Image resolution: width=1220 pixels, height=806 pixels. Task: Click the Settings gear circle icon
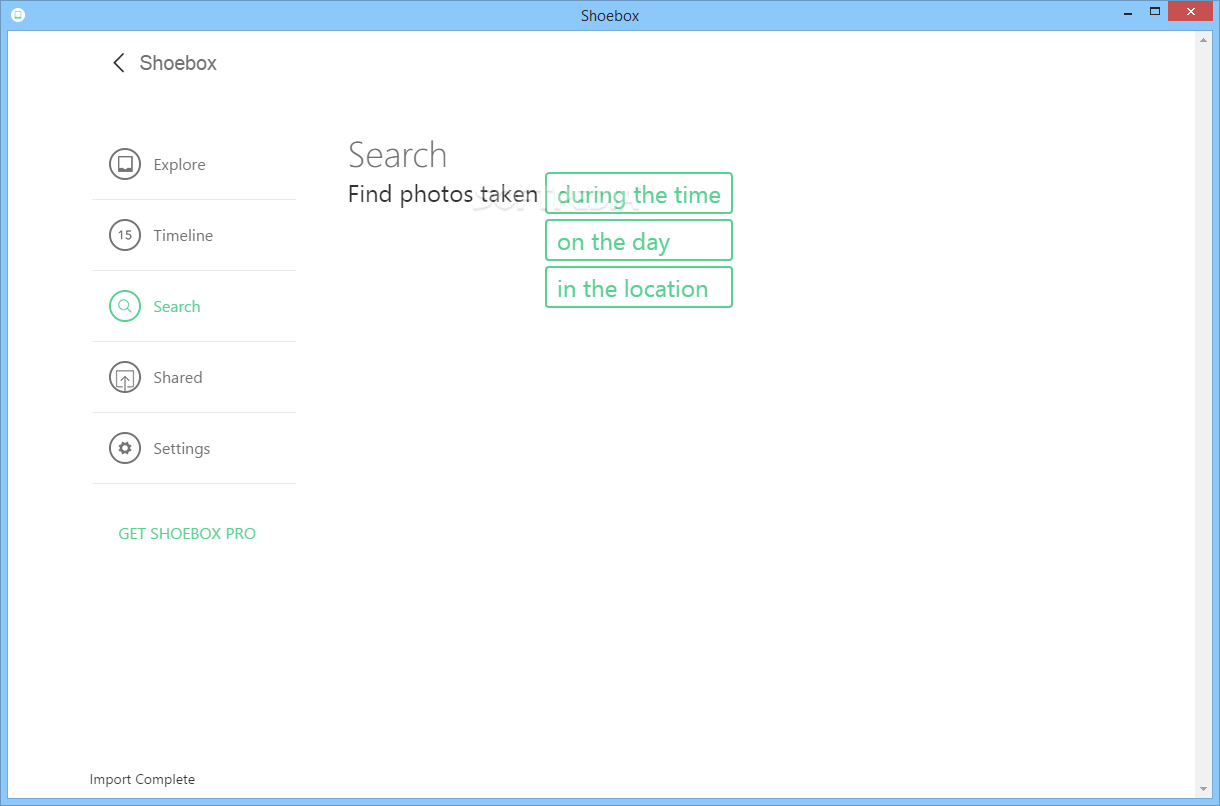click(125, 448)
